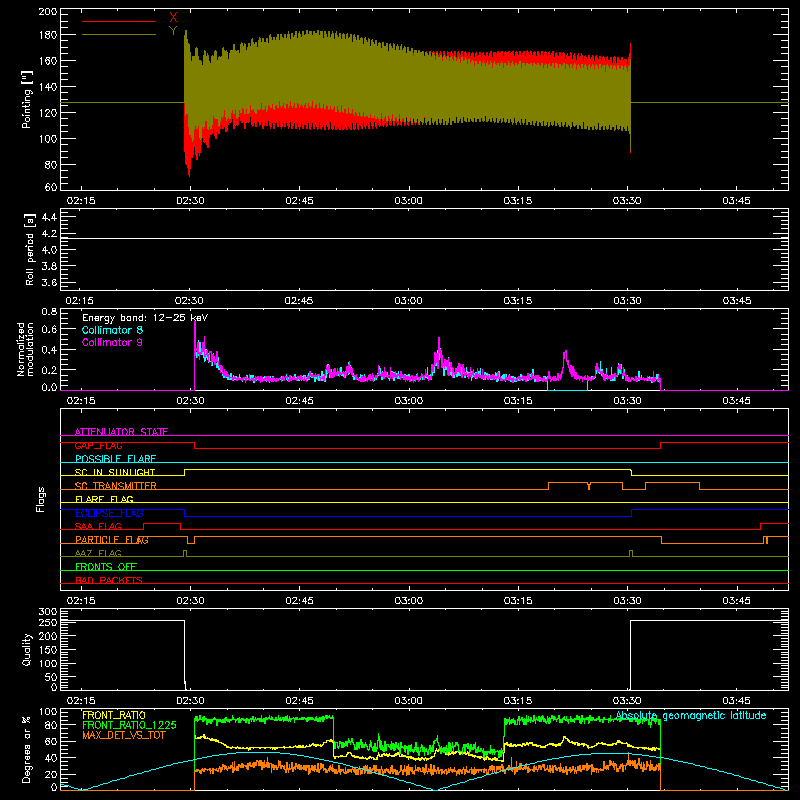Select the PARTICLE_FLAG label

[112, 540]
